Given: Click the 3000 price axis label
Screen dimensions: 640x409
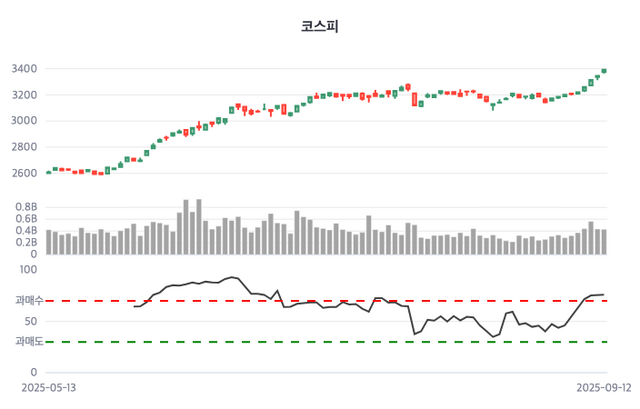Looking at the screenshot, I should 24,121.
